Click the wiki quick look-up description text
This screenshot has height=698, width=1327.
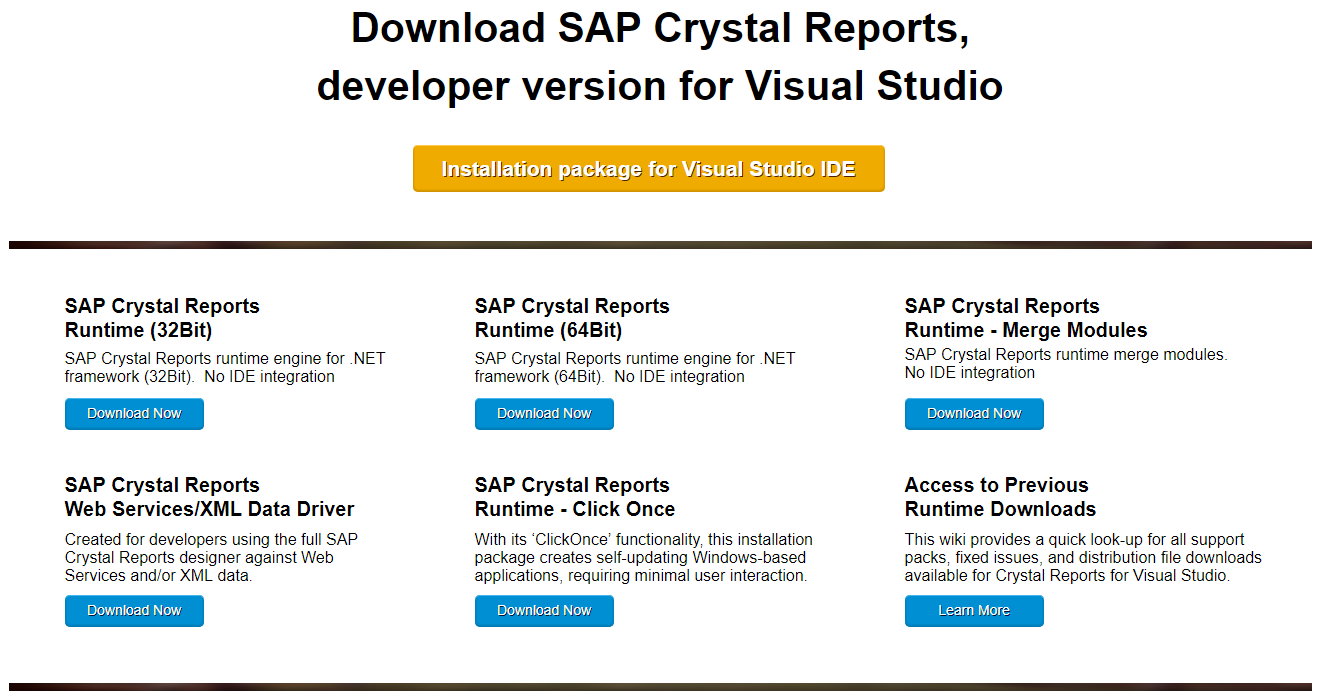[x=1083, y=557]
